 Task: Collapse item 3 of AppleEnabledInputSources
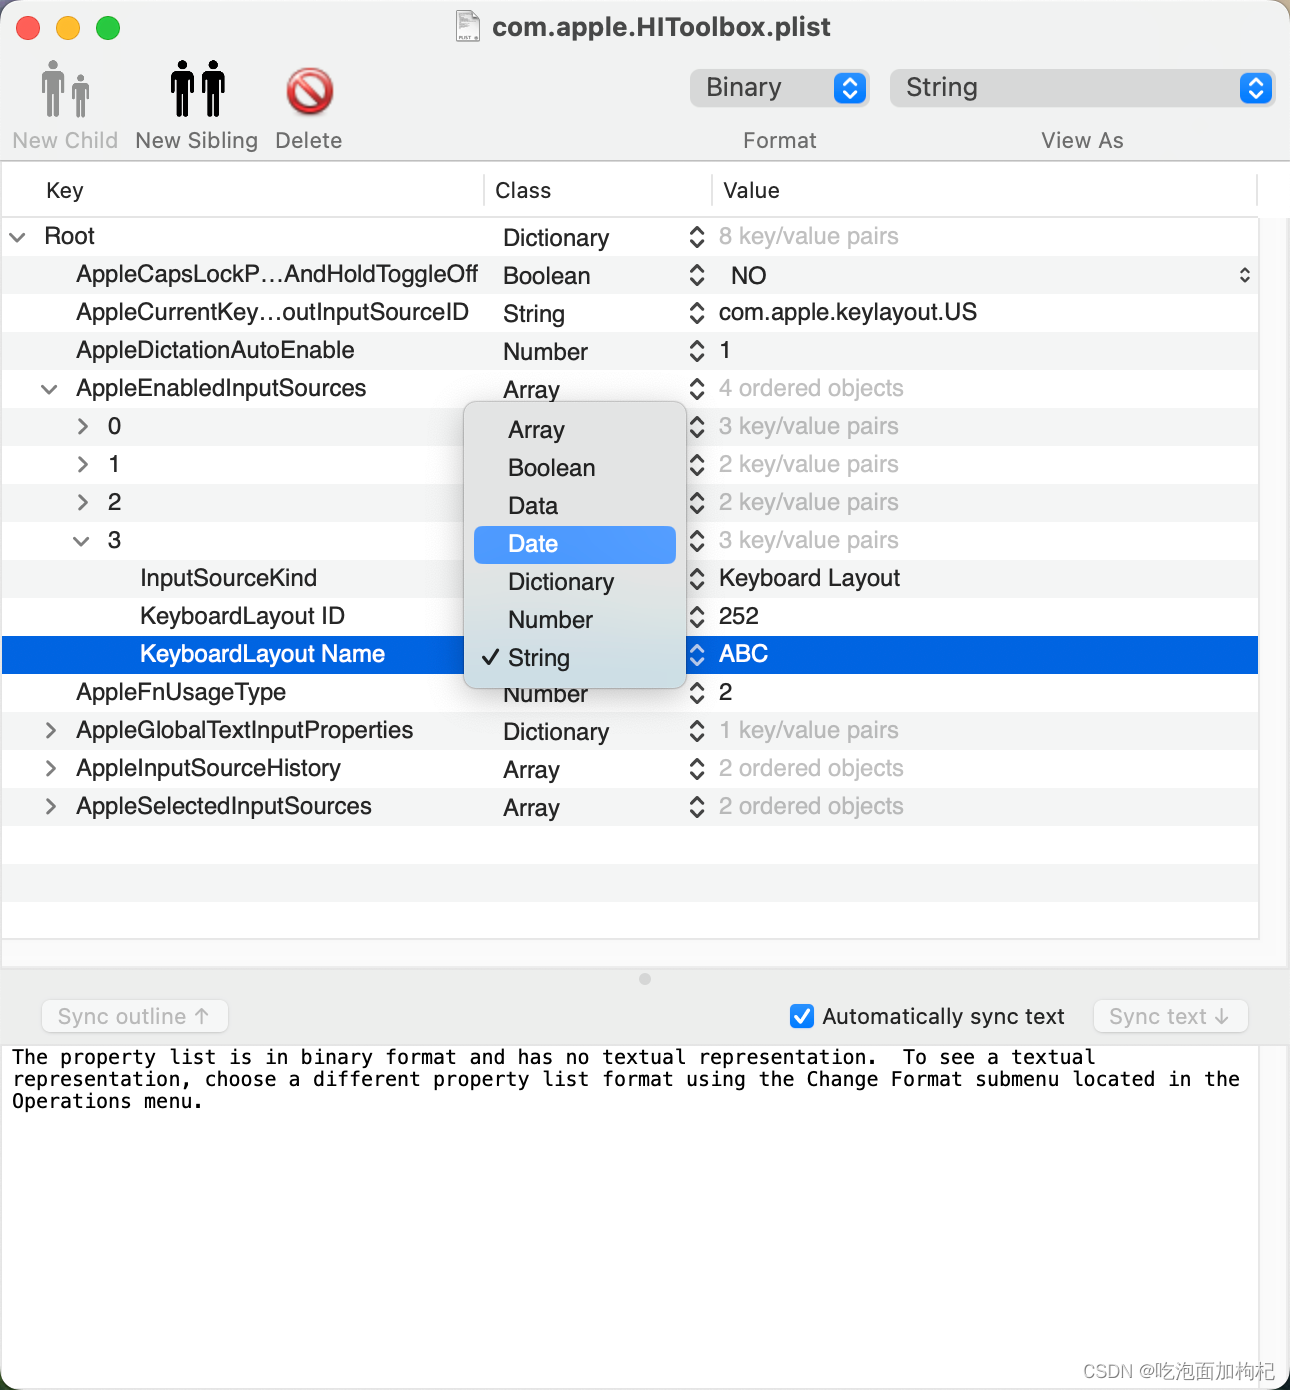81,541
